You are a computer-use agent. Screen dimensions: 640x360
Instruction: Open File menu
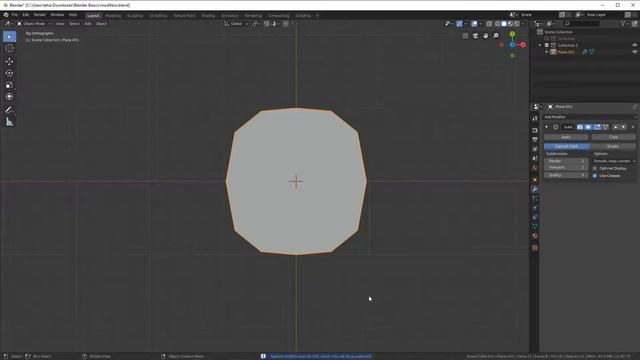pos(15,15)
